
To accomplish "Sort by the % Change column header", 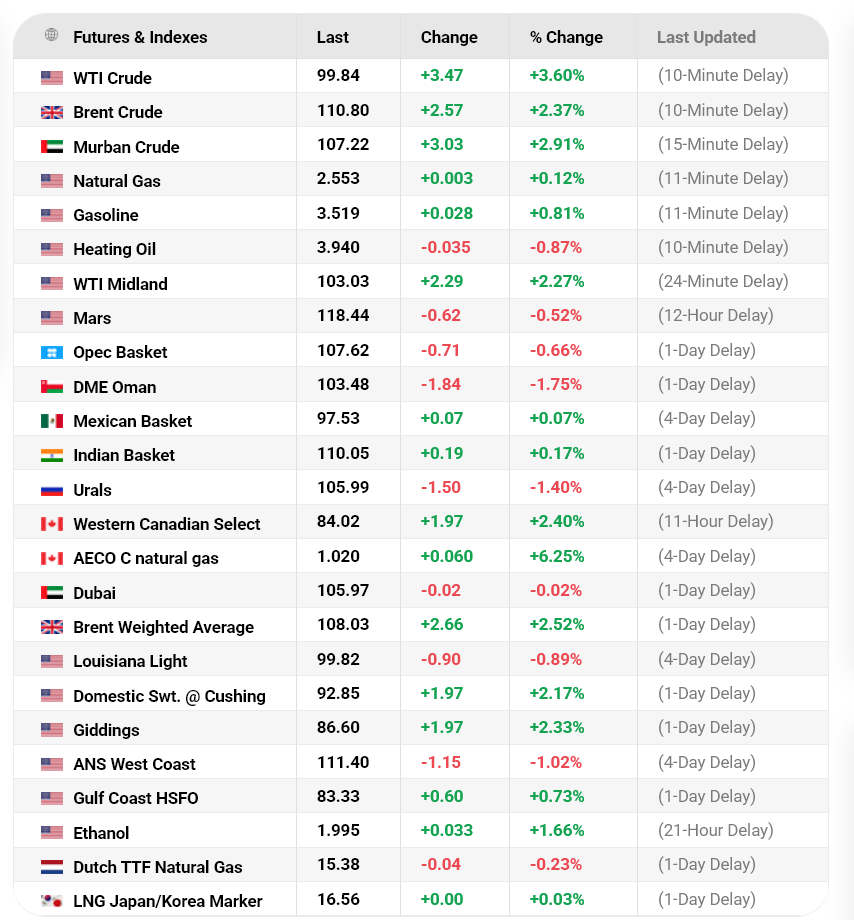I will (x=565, y=37).
